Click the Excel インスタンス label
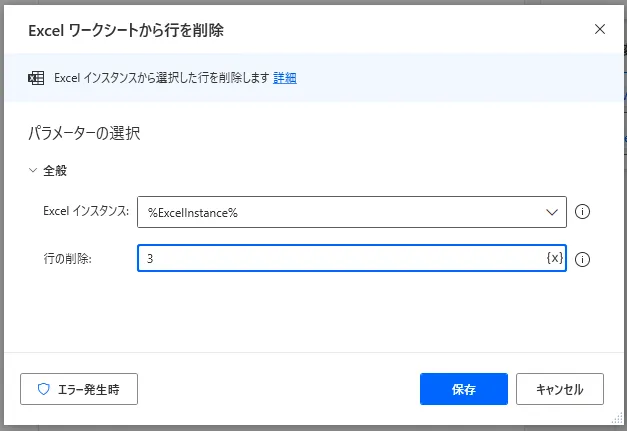 tap(87, 212)
